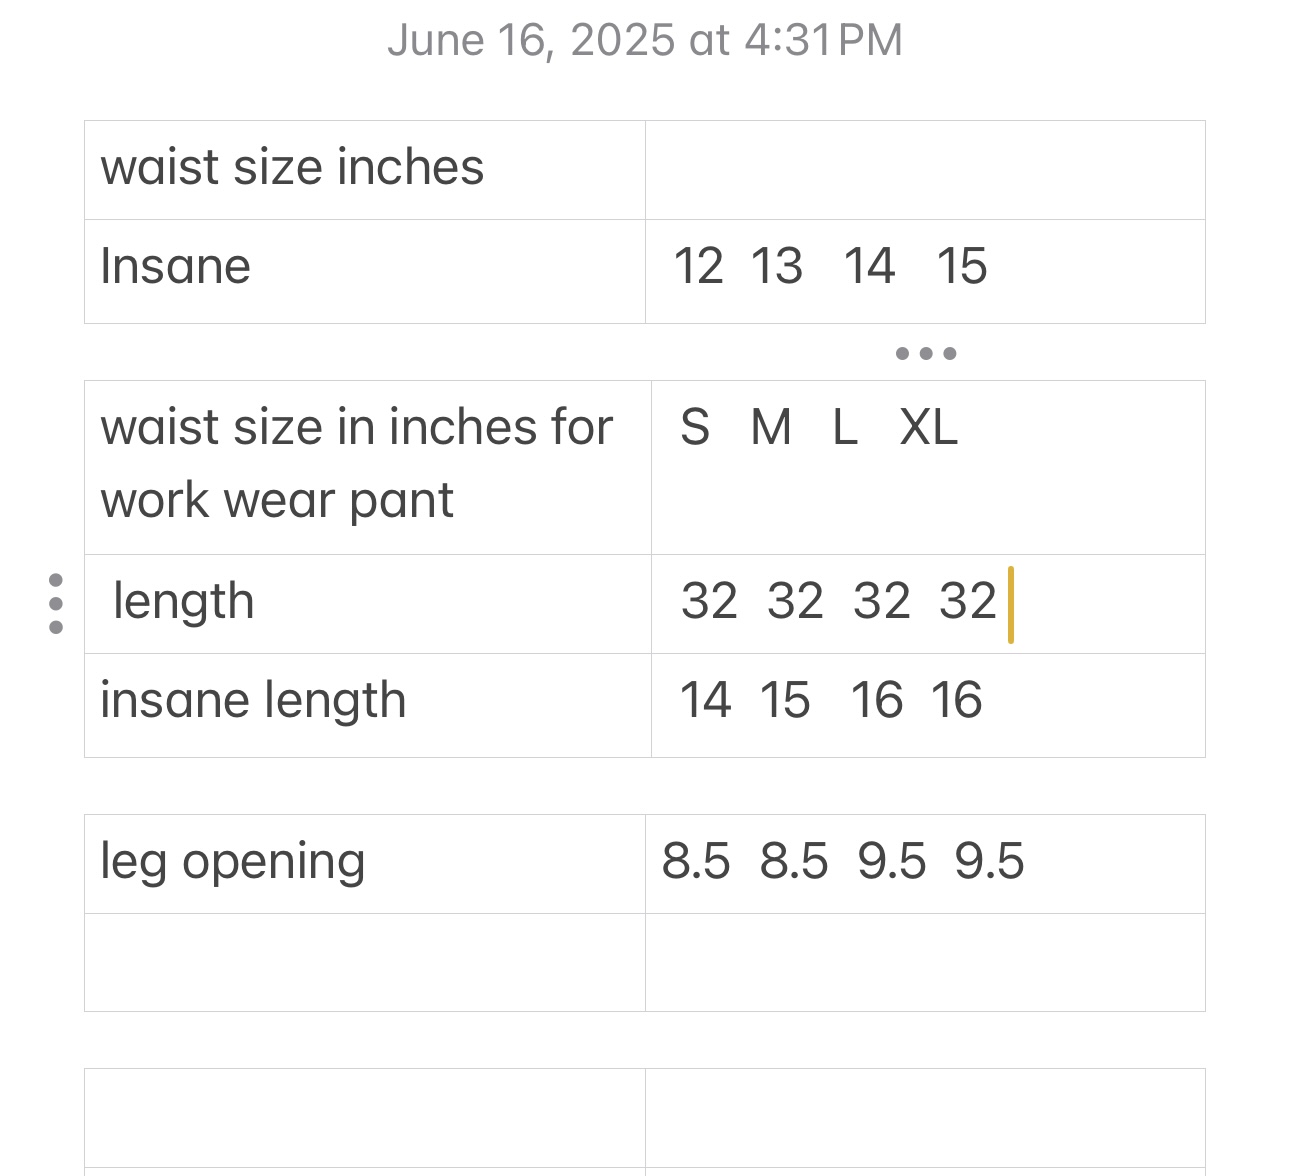Click the cell containing 12 13 14 15

pos(925,271)
